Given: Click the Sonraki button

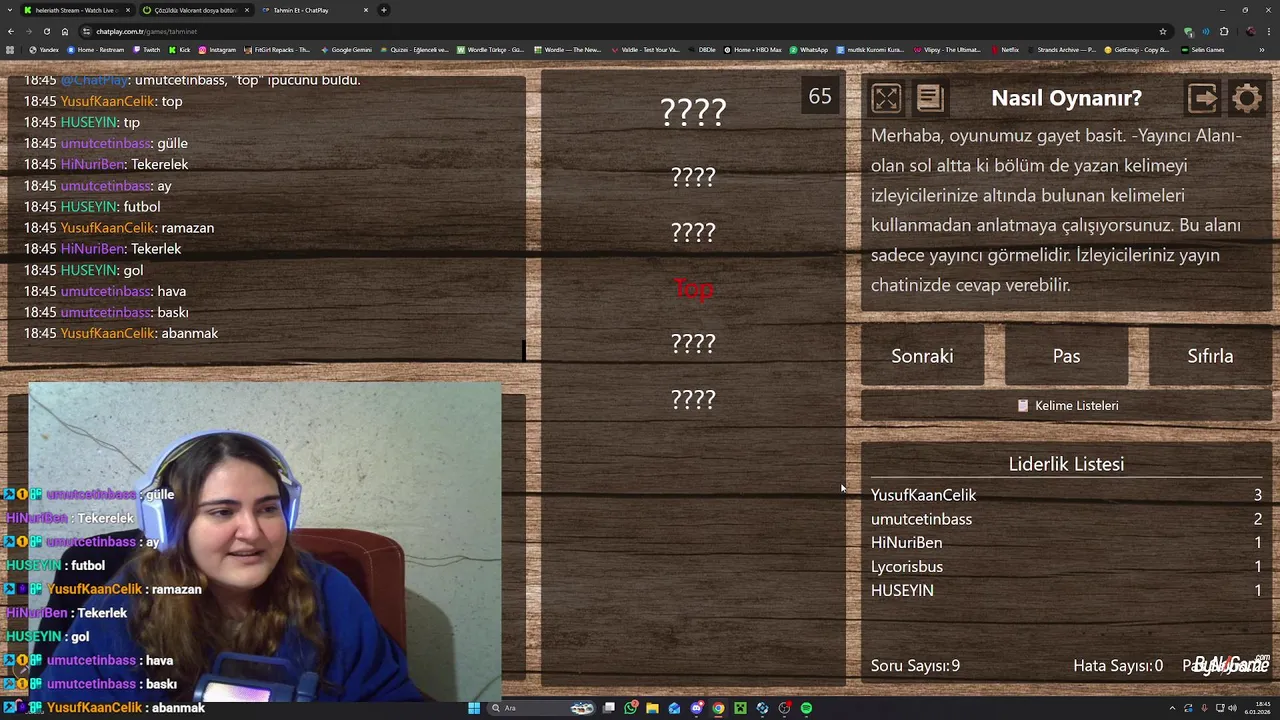Looking at the screenshot, I should point(922,356).
